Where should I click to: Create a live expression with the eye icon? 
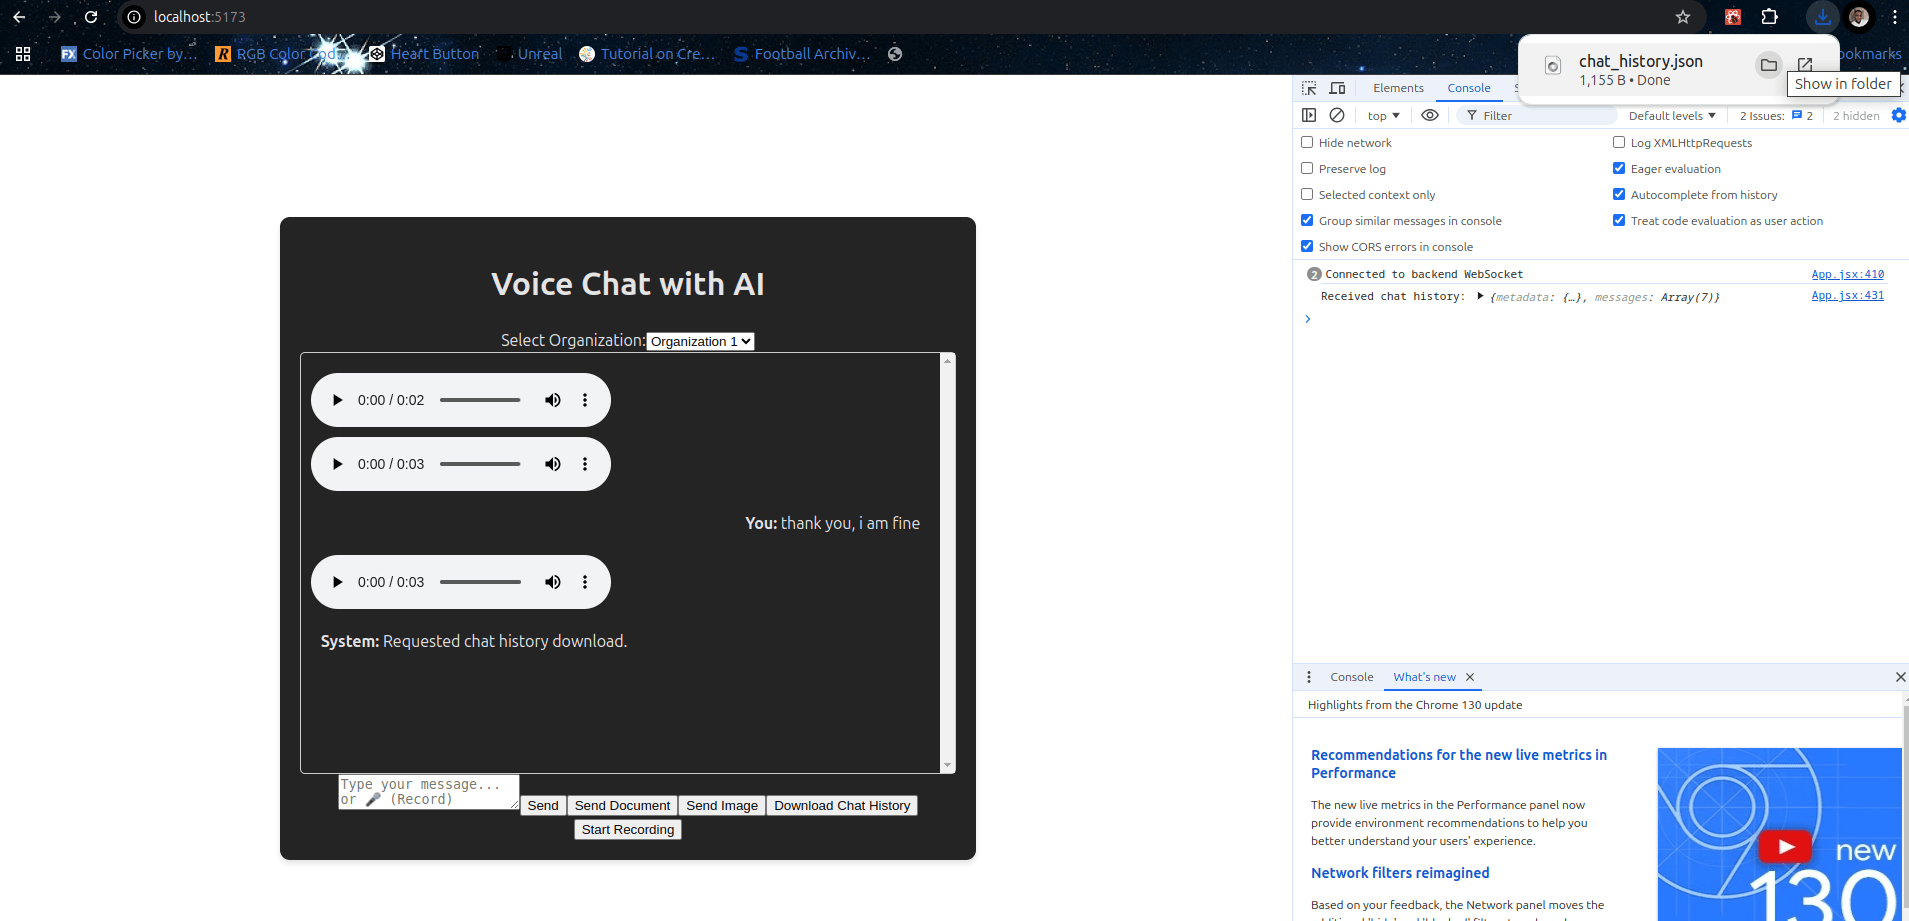pyautogui.click(x=1429, y=115)
